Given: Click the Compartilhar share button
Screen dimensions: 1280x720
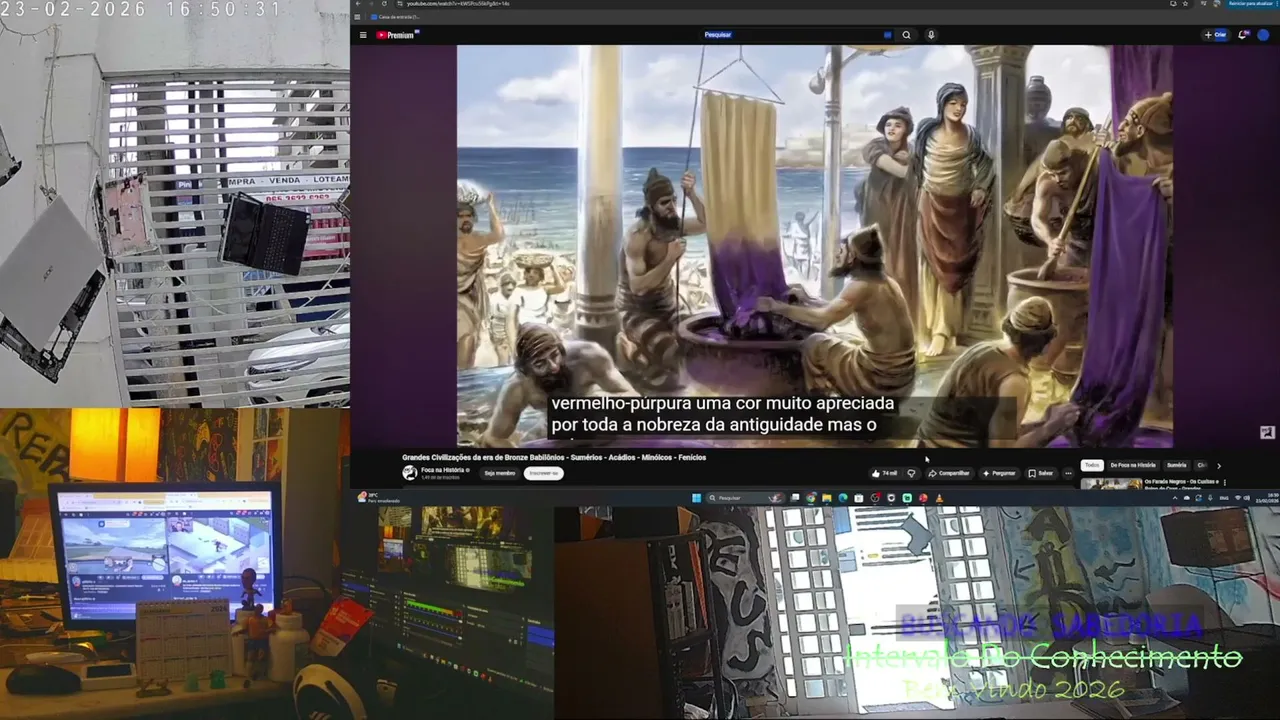Looking at the screenshot, I should click(x=950, y=473).
